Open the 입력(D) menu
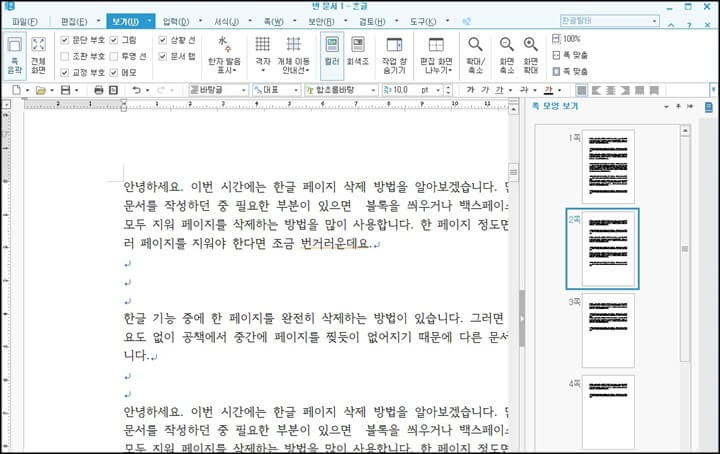The width and height of the screenshot is (720, 454). (176, 22)
